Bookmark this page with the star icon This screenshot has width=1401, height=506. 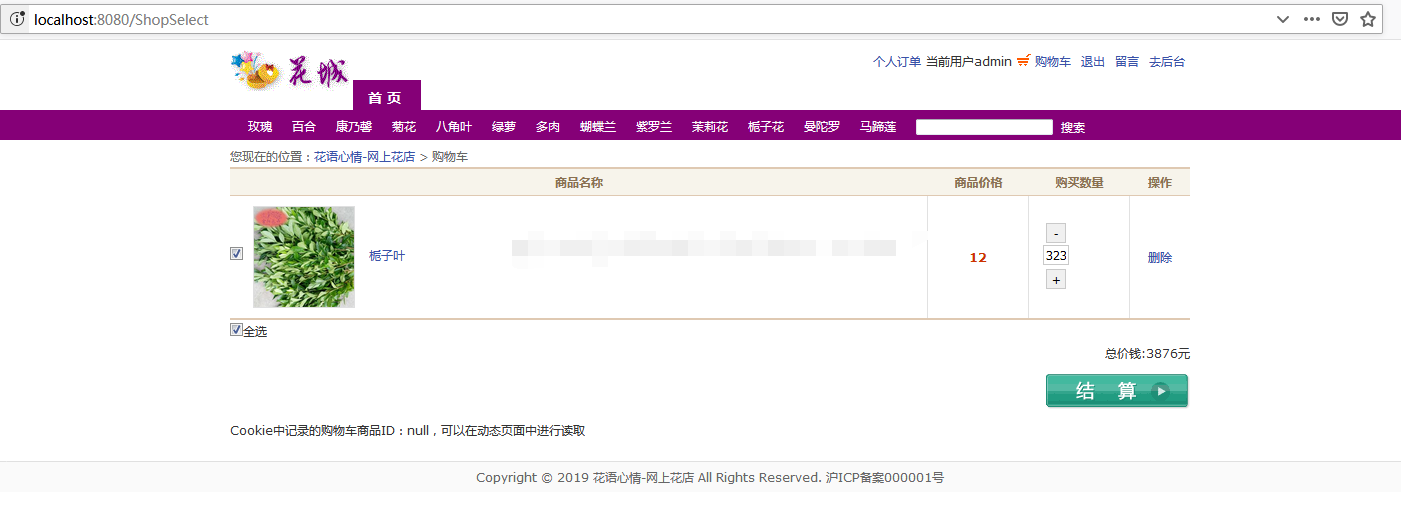1368,19
